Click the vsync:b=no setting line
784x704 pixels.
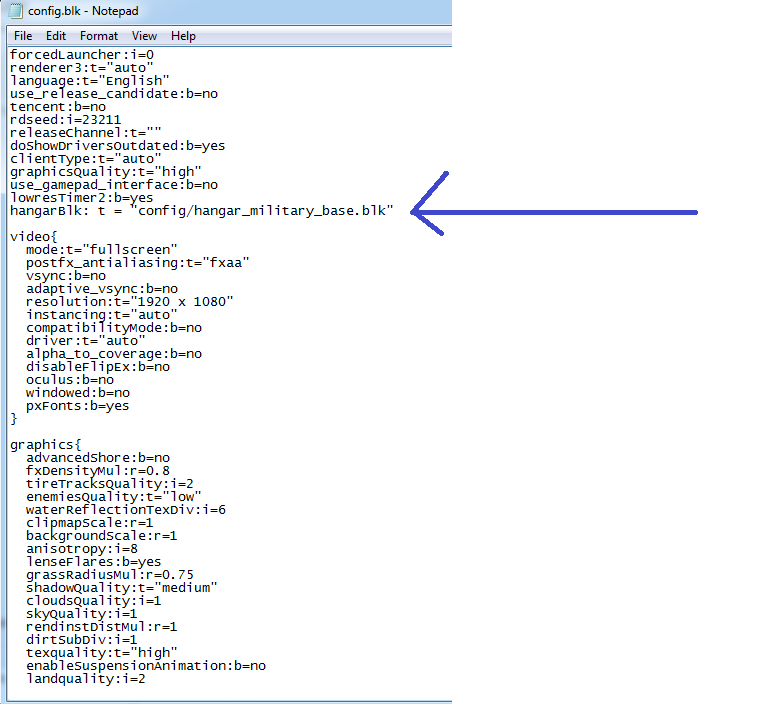click(x=66, y=275)
